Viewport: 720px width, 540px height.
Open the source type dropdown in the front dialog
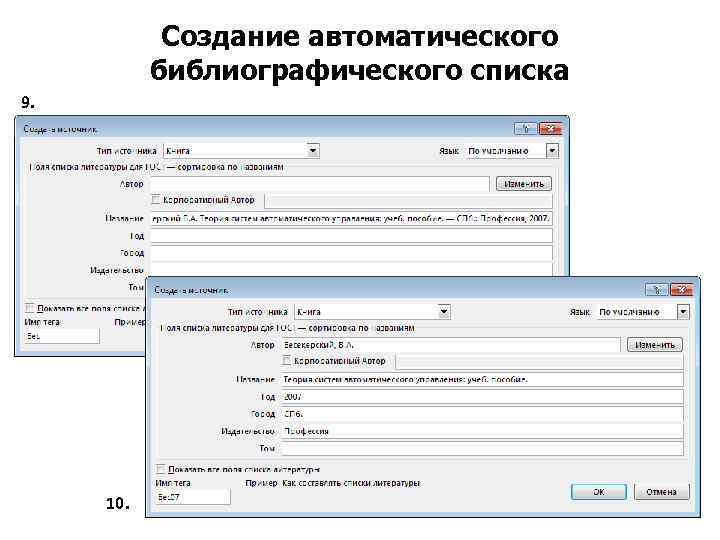point(444,311)
